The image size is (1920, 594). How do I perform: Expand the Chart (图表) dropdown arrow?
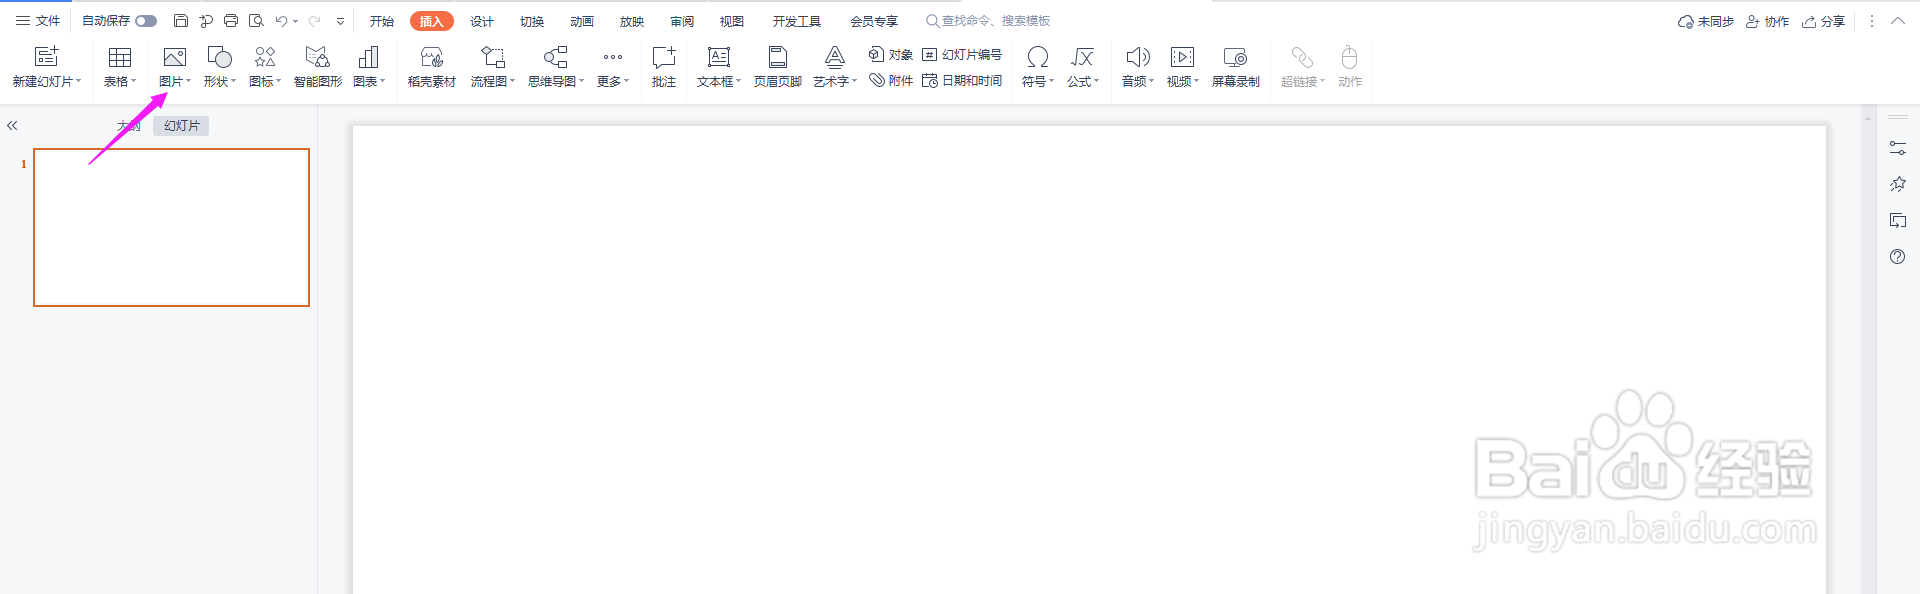point(382,82)
